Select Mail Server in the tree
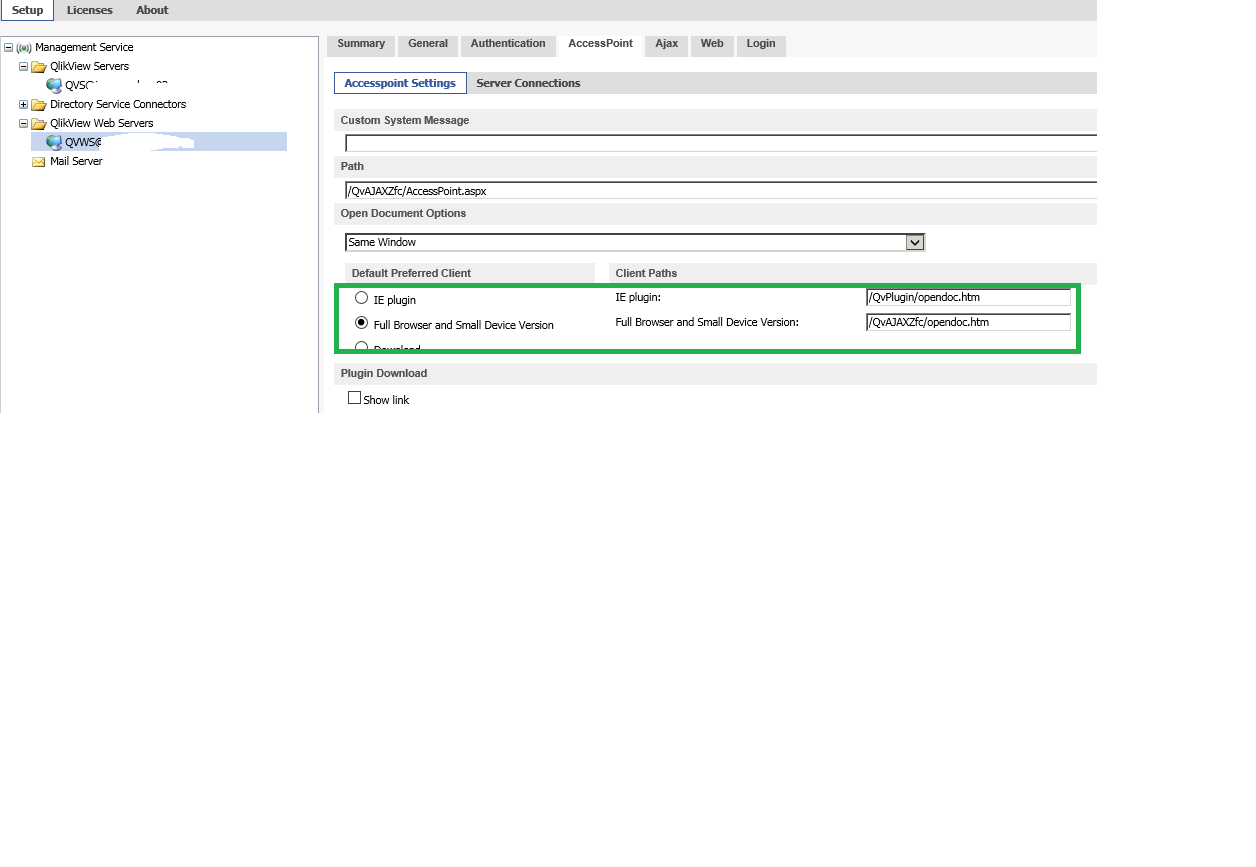The width and height of the screenshot is (1256, 867). click(76, 161)
